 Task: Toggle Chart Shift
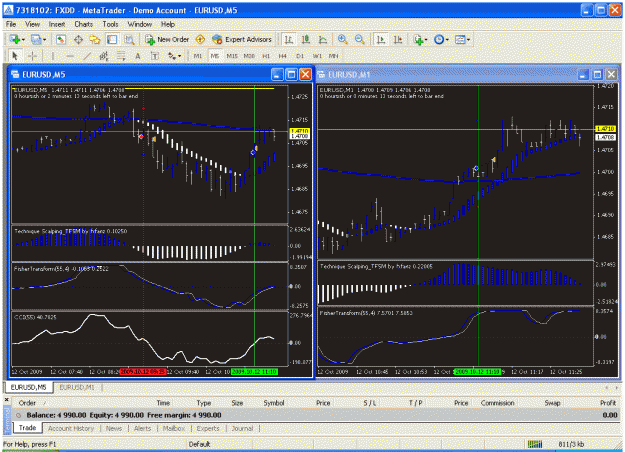pyautogui.click(x=398, y=39)
